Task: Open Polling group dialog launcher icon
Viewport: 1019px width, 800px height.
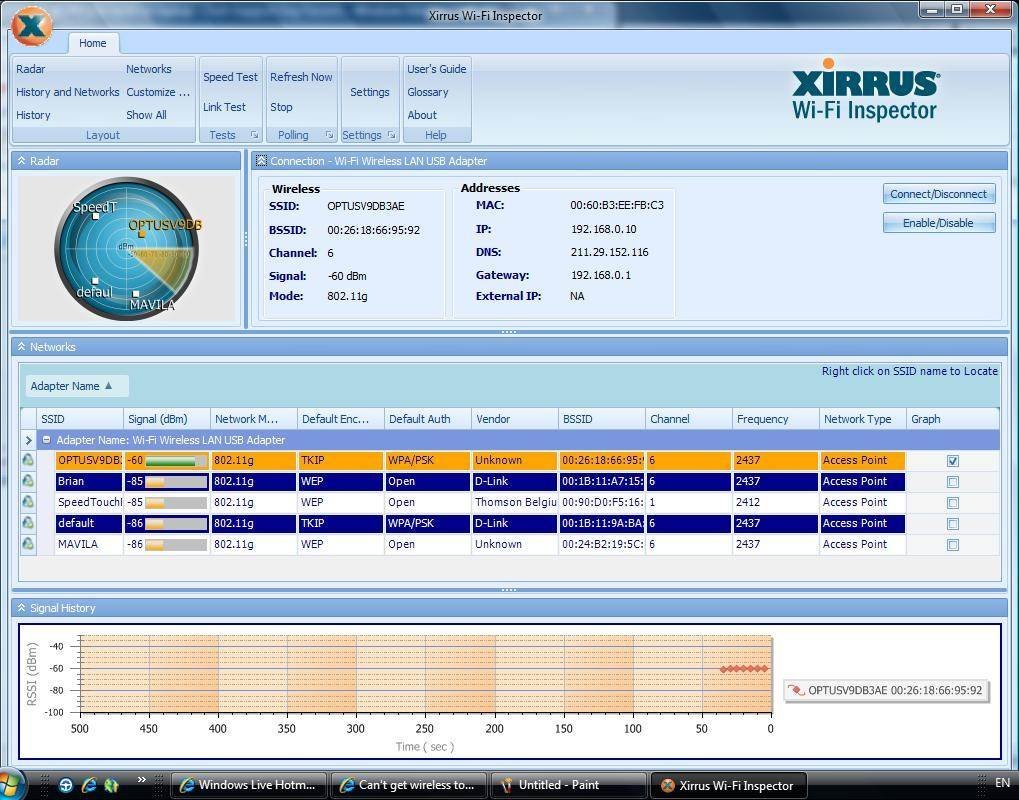Action: click(329, 135)
